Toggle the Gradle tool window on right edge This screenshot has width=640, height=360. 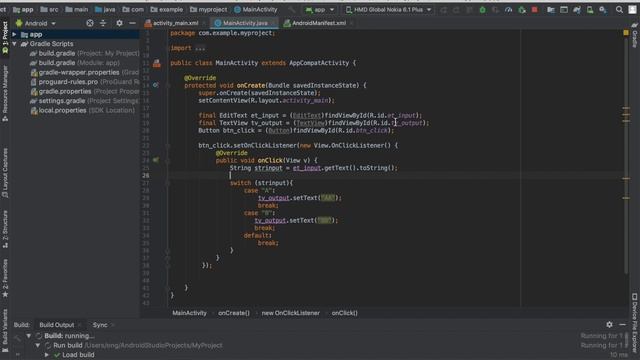635,36
